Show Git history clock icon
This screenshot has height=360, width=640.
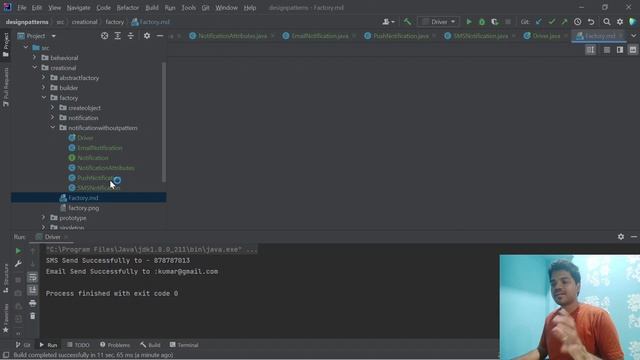click(578, 22)
